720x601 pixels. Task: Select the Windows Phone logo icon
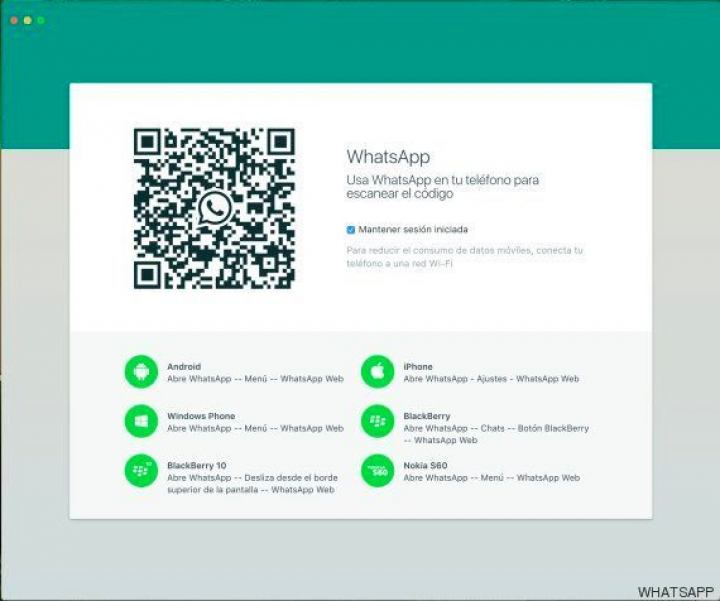142,421
